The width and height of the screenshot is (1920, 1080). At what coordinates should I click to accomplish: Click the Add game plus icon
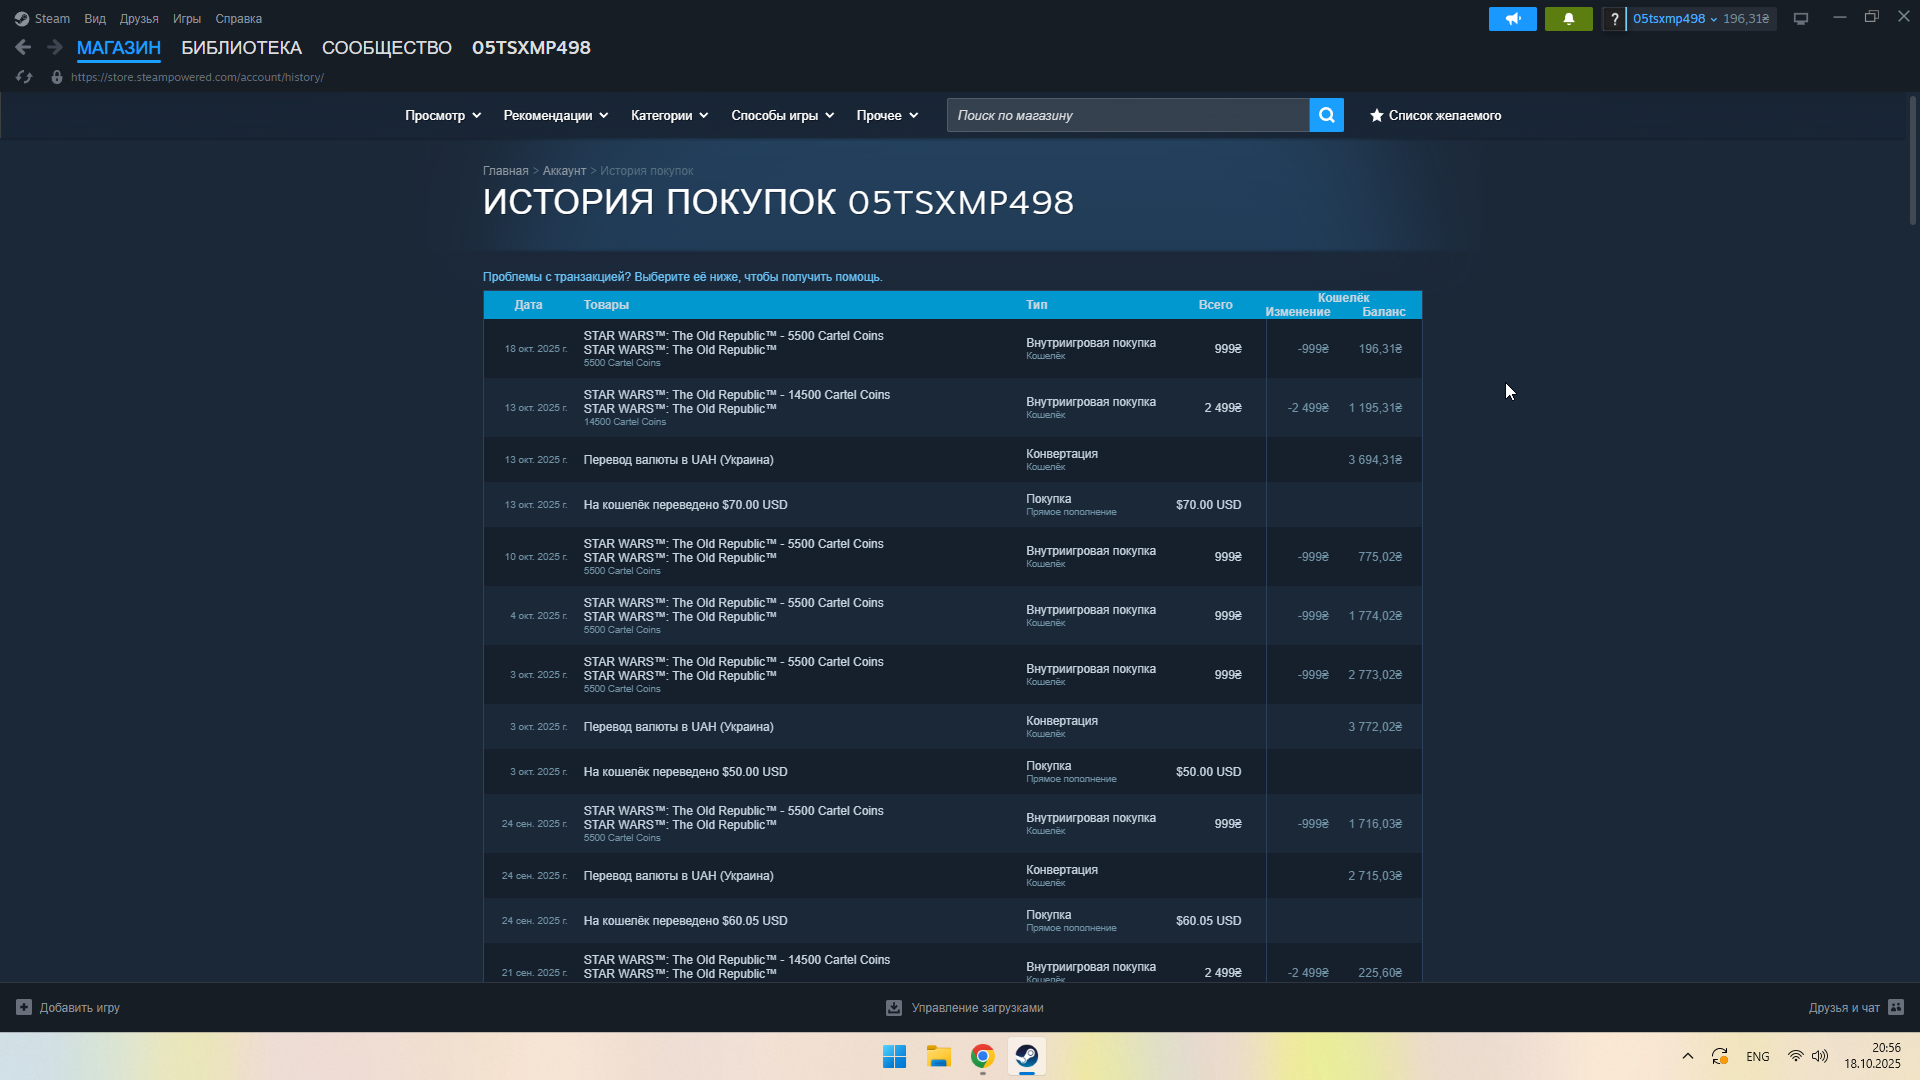coord(24,1007)
